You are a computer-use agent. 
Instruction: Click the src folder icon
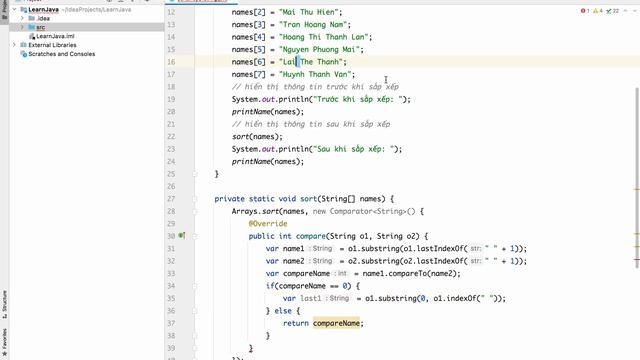[x=31, y=27]
